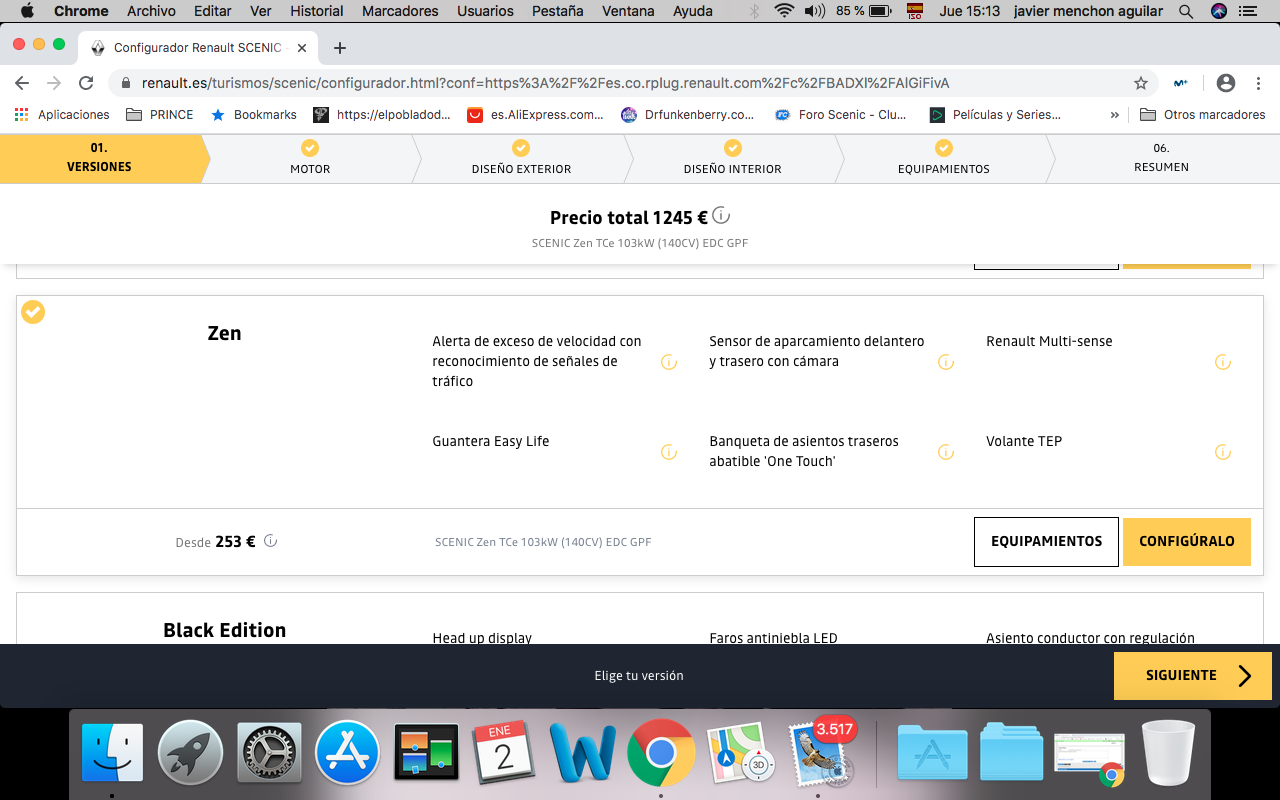Go back with browser back arrow
This screenshot has width=1280, height=800.
click(22, 83)
